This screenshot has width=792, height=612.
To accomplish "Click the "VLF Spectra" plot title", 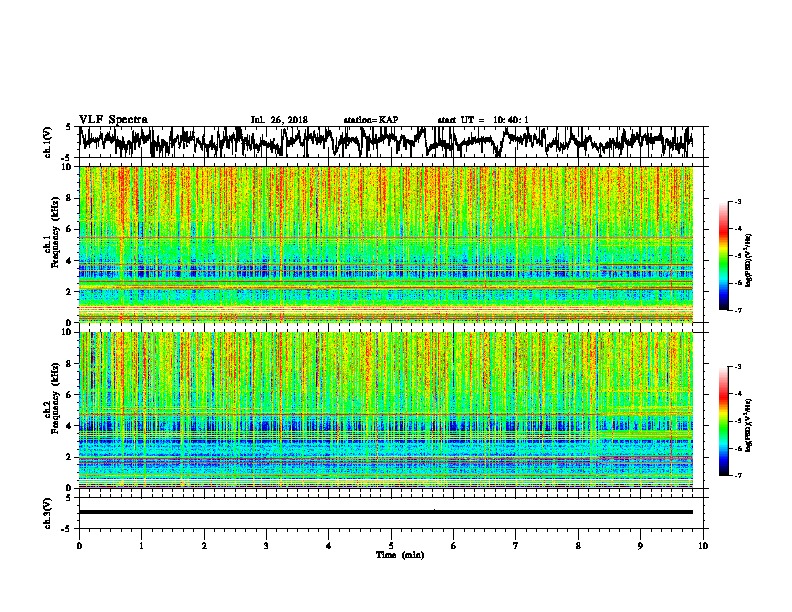I will pyautogui.click(x=113, y=120).
